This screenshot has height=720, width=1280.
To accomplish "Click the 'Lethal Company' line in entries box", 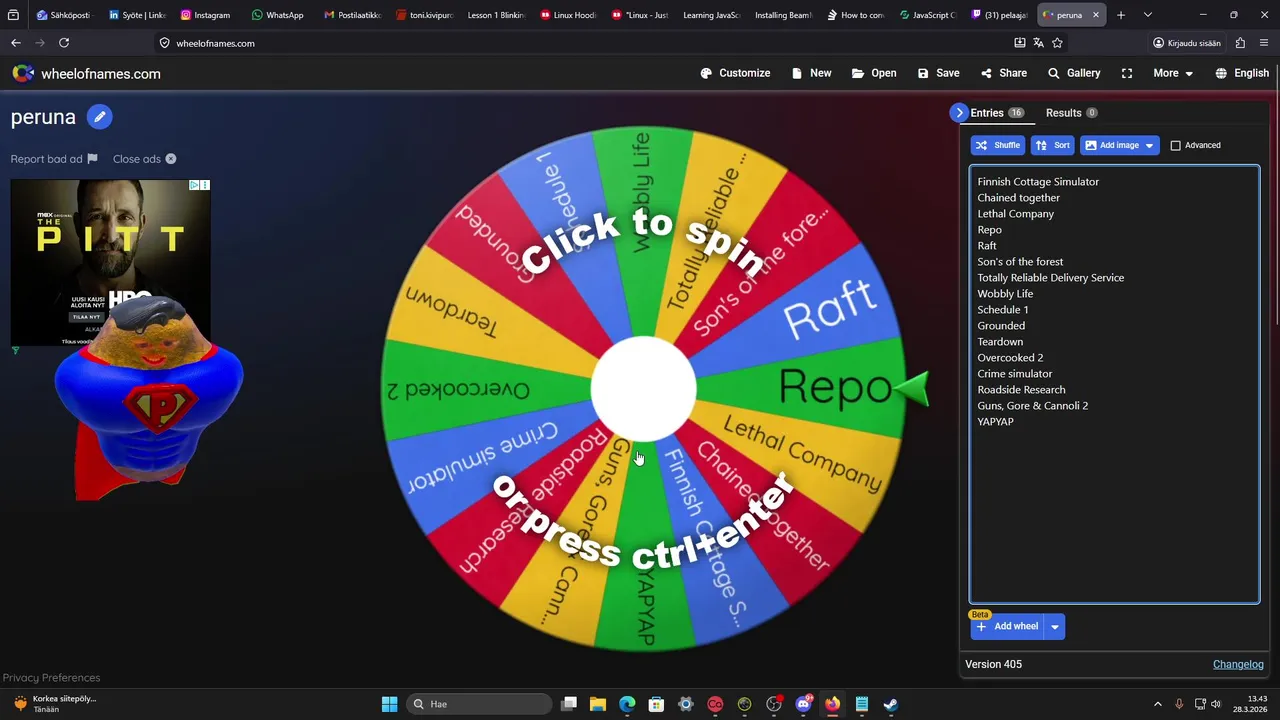I will (x=1015, y=214).
